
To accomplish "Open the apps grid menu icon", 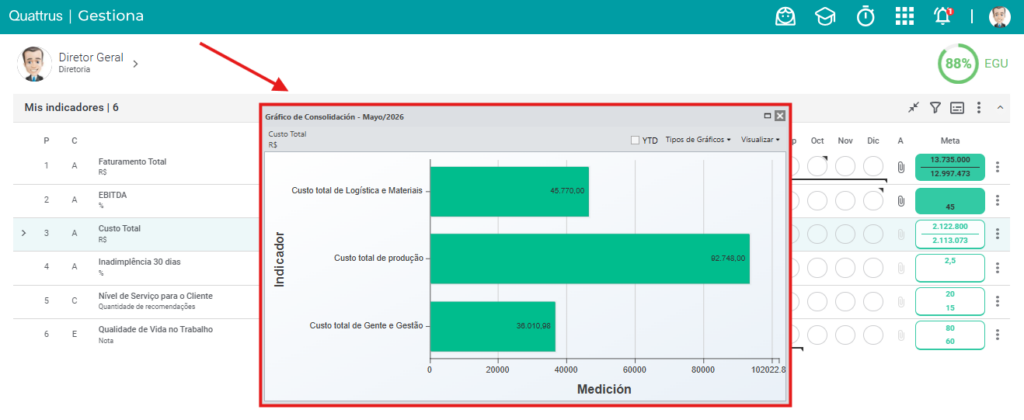I will [x=904, y=16].
